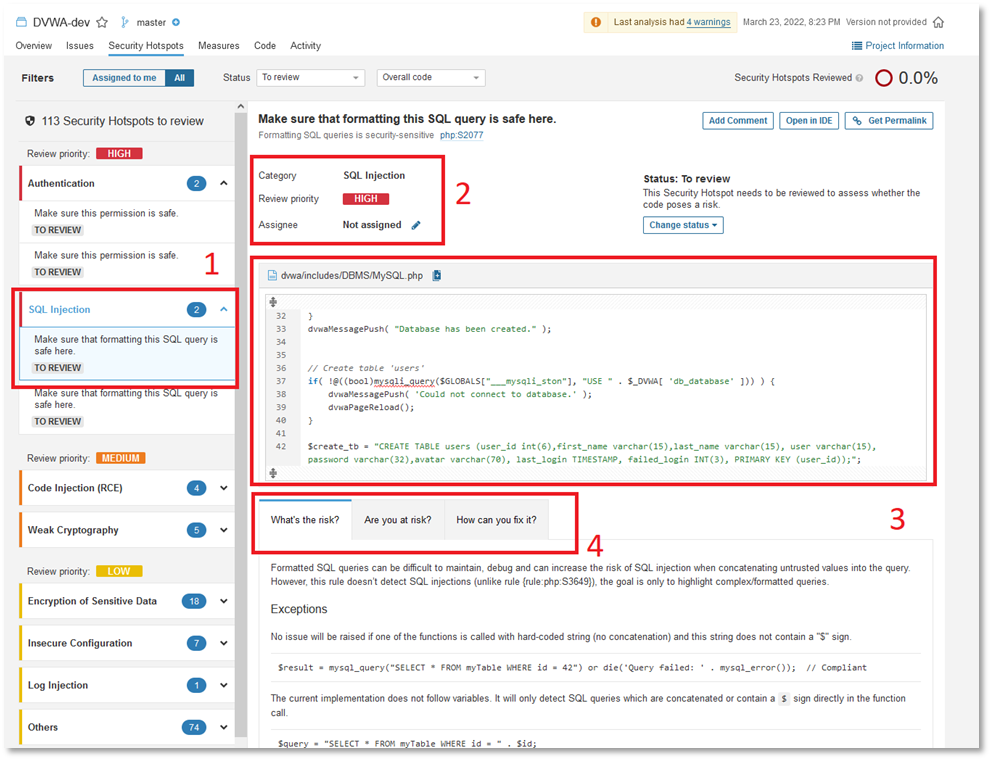Expand the Code Injection (RCE) category

click(x=224, y=489)
